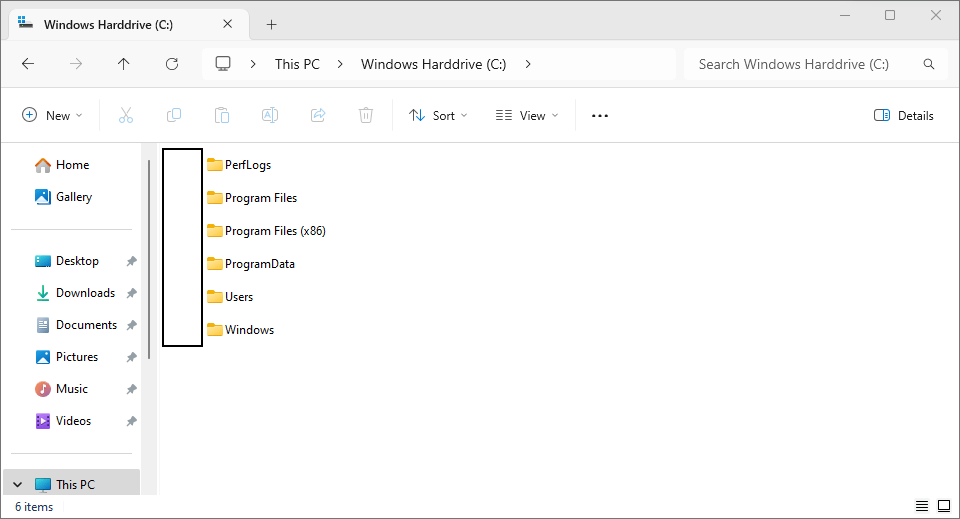The width and height of the screenshot is (960, 519).
Task: Unpin Videos using its pin icon
Action: pyautogui.click(x=131, y=421)
